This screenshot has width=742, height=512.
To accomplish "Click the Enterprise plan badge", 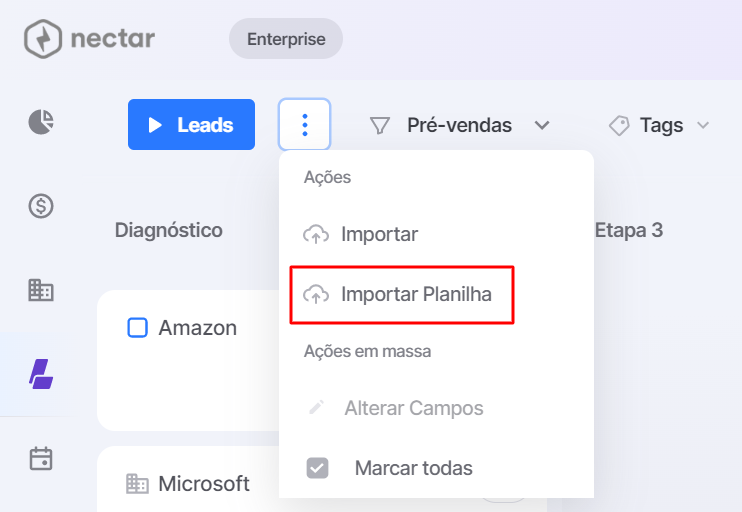I will click(286, 39).
